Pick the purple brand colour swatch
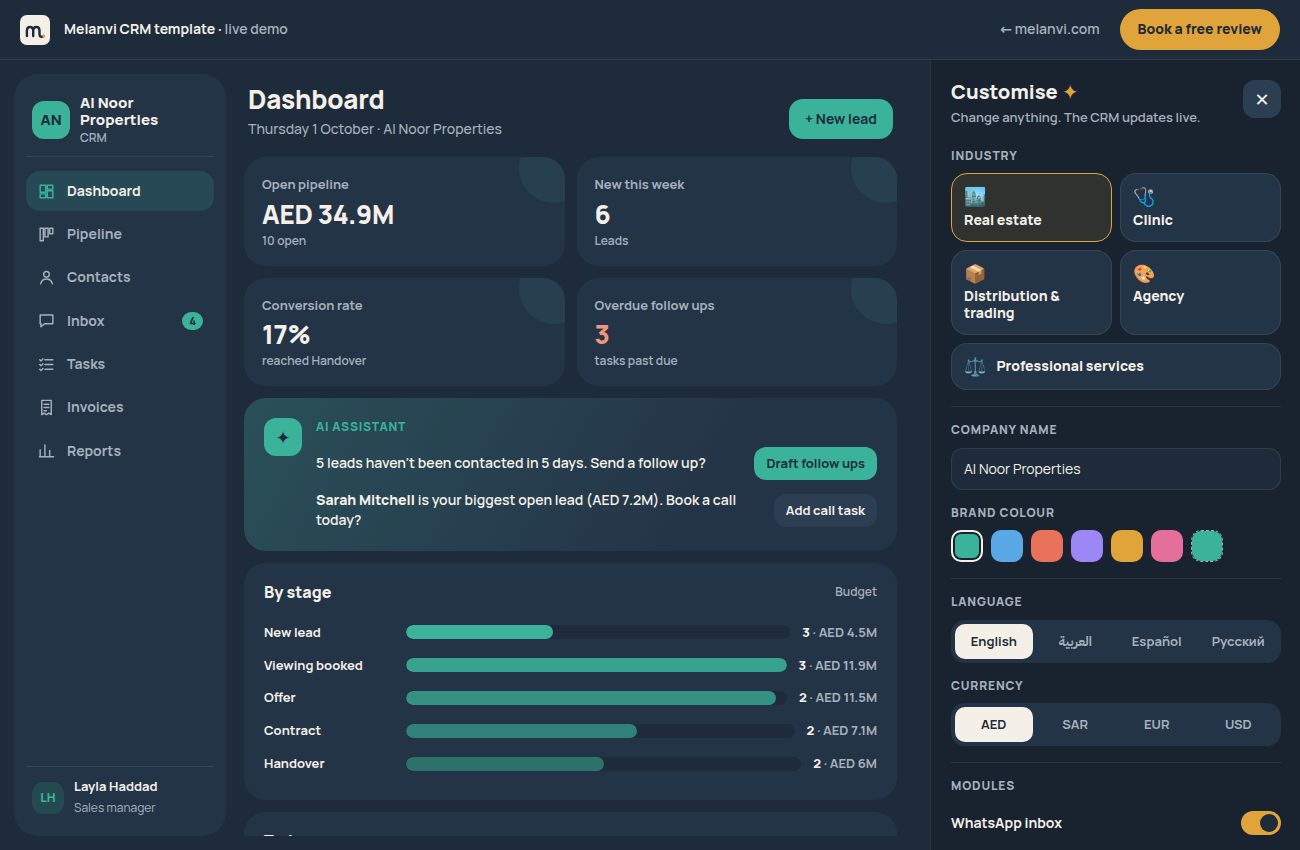 [x=1087, y=546]
